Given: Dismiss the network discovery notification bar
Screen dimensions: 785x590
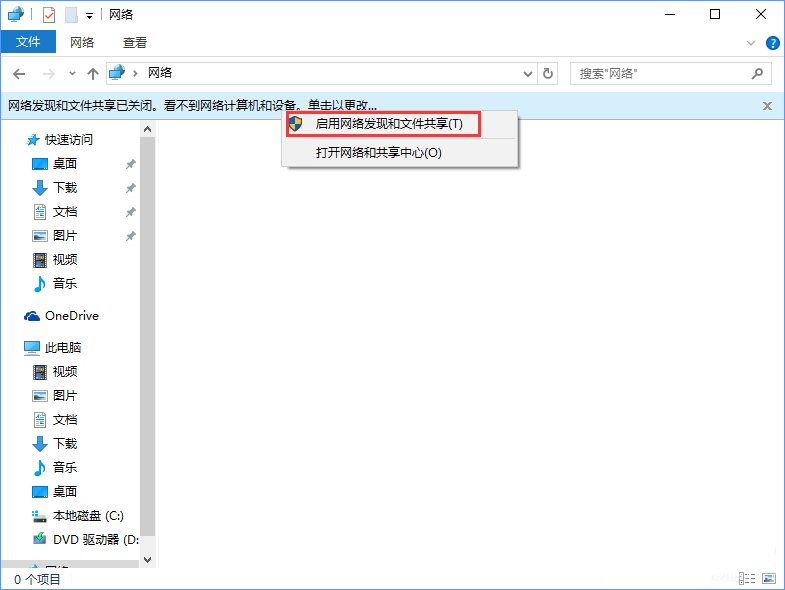Looking at the screenshot, I should [x=767, y=105].
